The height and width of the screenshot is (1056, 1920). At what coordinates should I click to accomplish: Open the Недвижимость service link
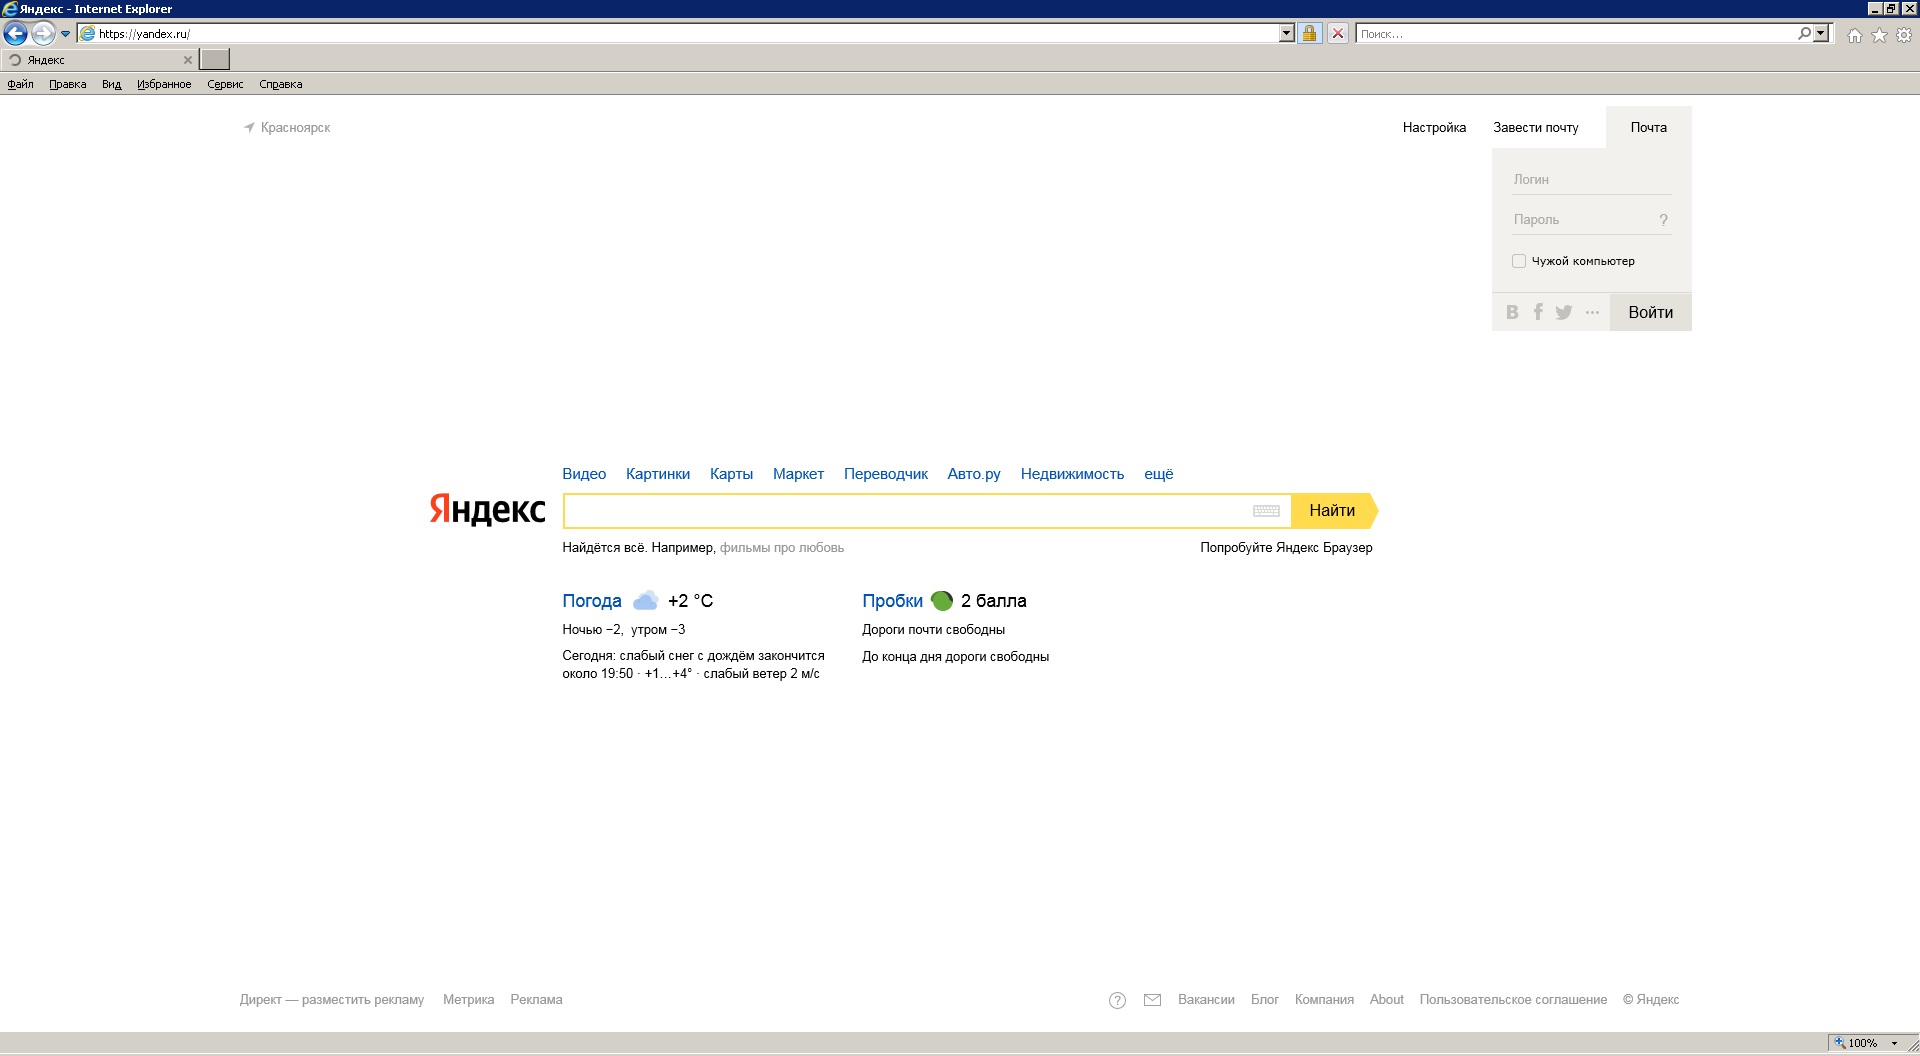1072,474
